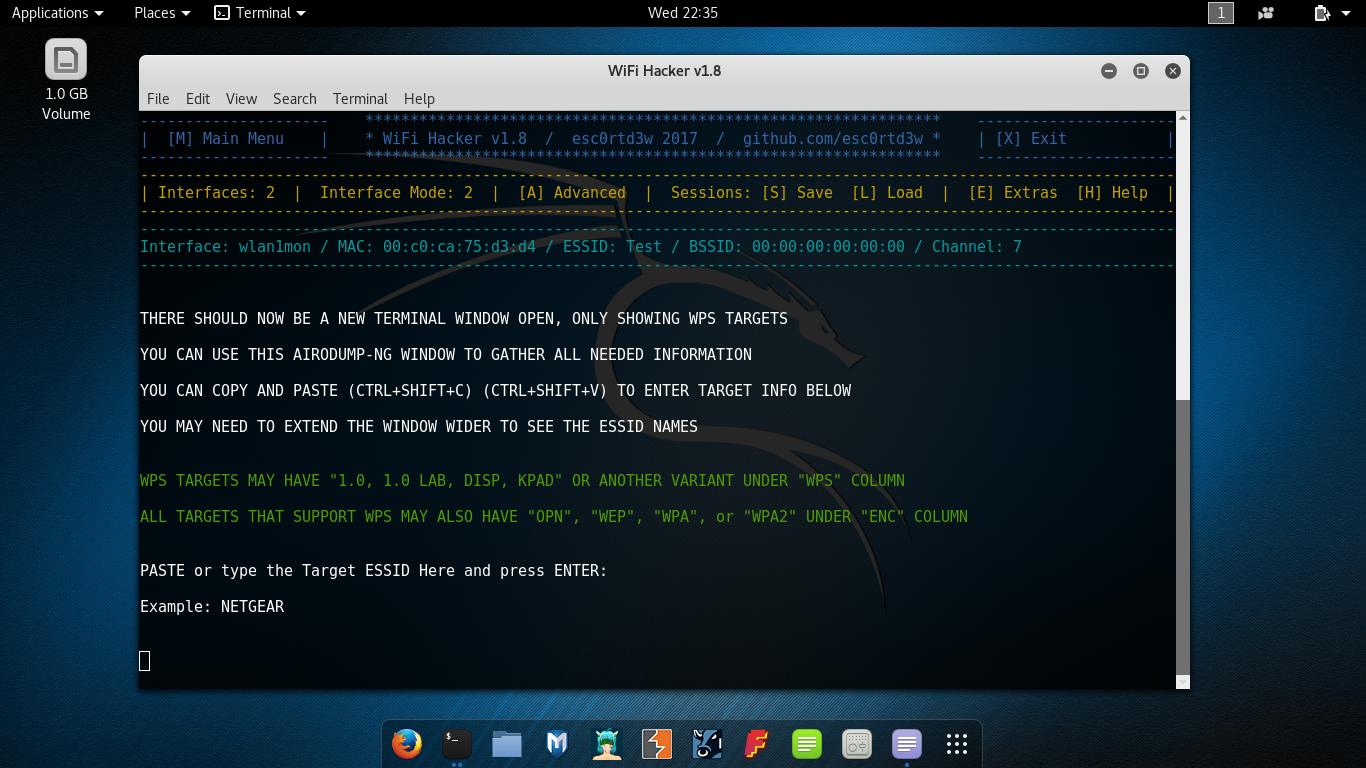Launch Firefox from the dock
This screenshot has width=1366, height=768.
407,744
